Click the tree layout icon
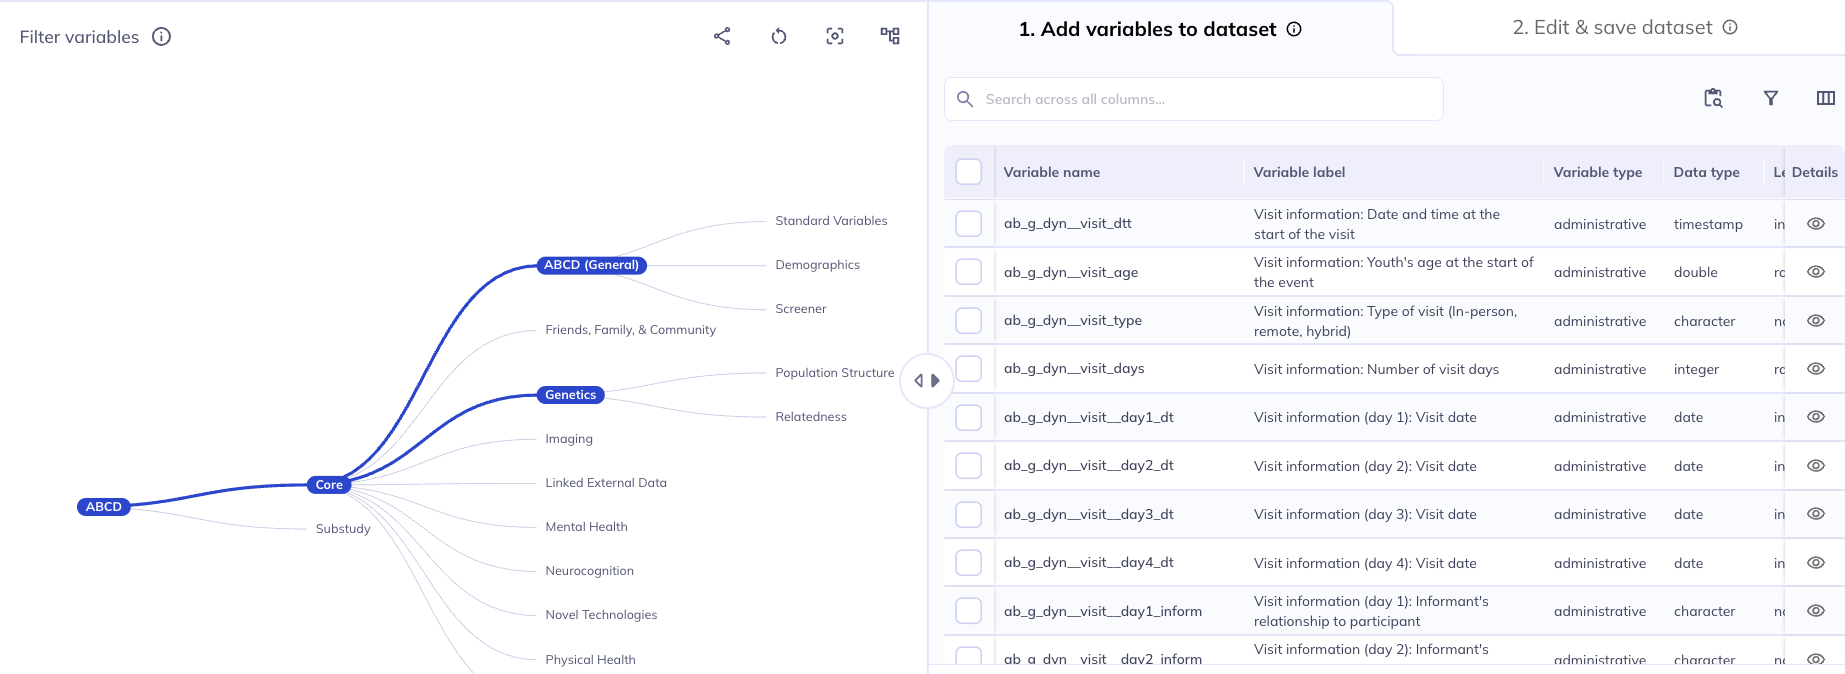The width and height of the screenshot is (1845, 674). tap(890, 36)
